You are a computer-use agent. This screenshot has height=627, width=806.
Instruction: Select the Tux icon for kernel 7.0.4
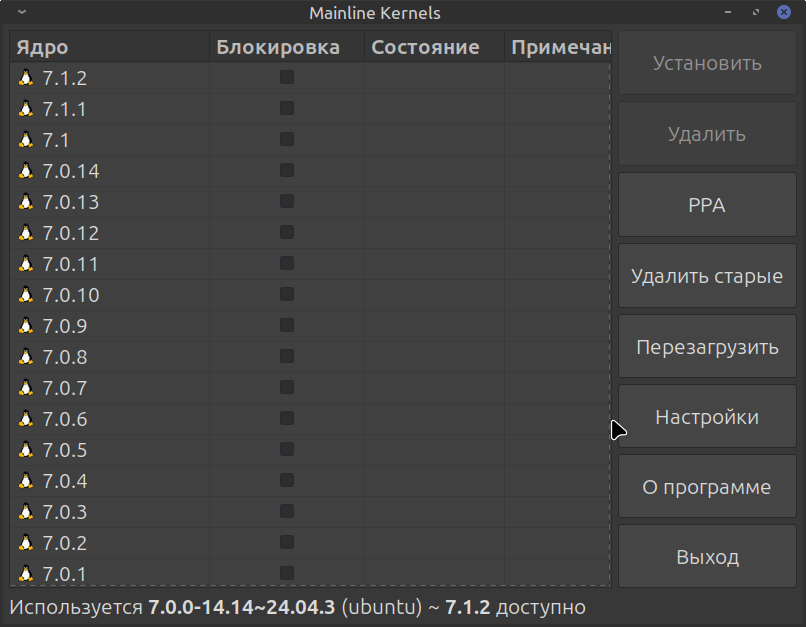click(26, 481)
